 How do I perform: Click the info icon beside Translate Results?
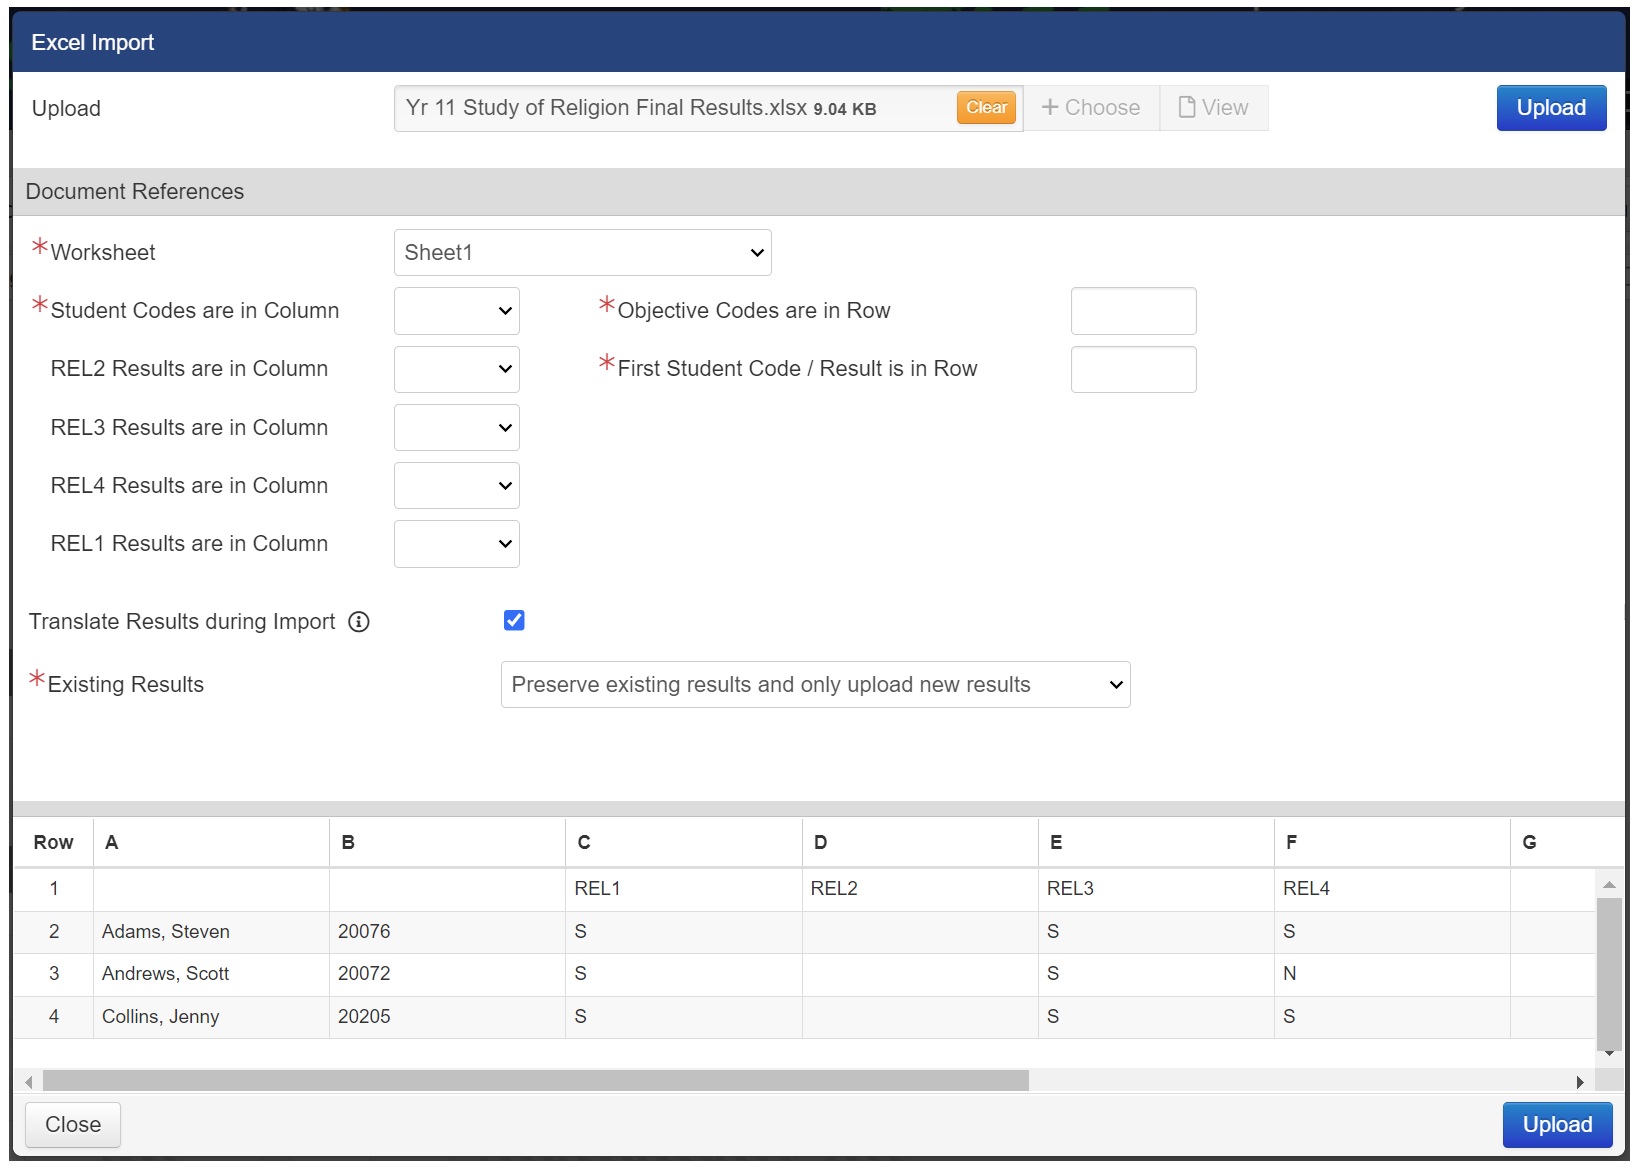coord(359,622)
